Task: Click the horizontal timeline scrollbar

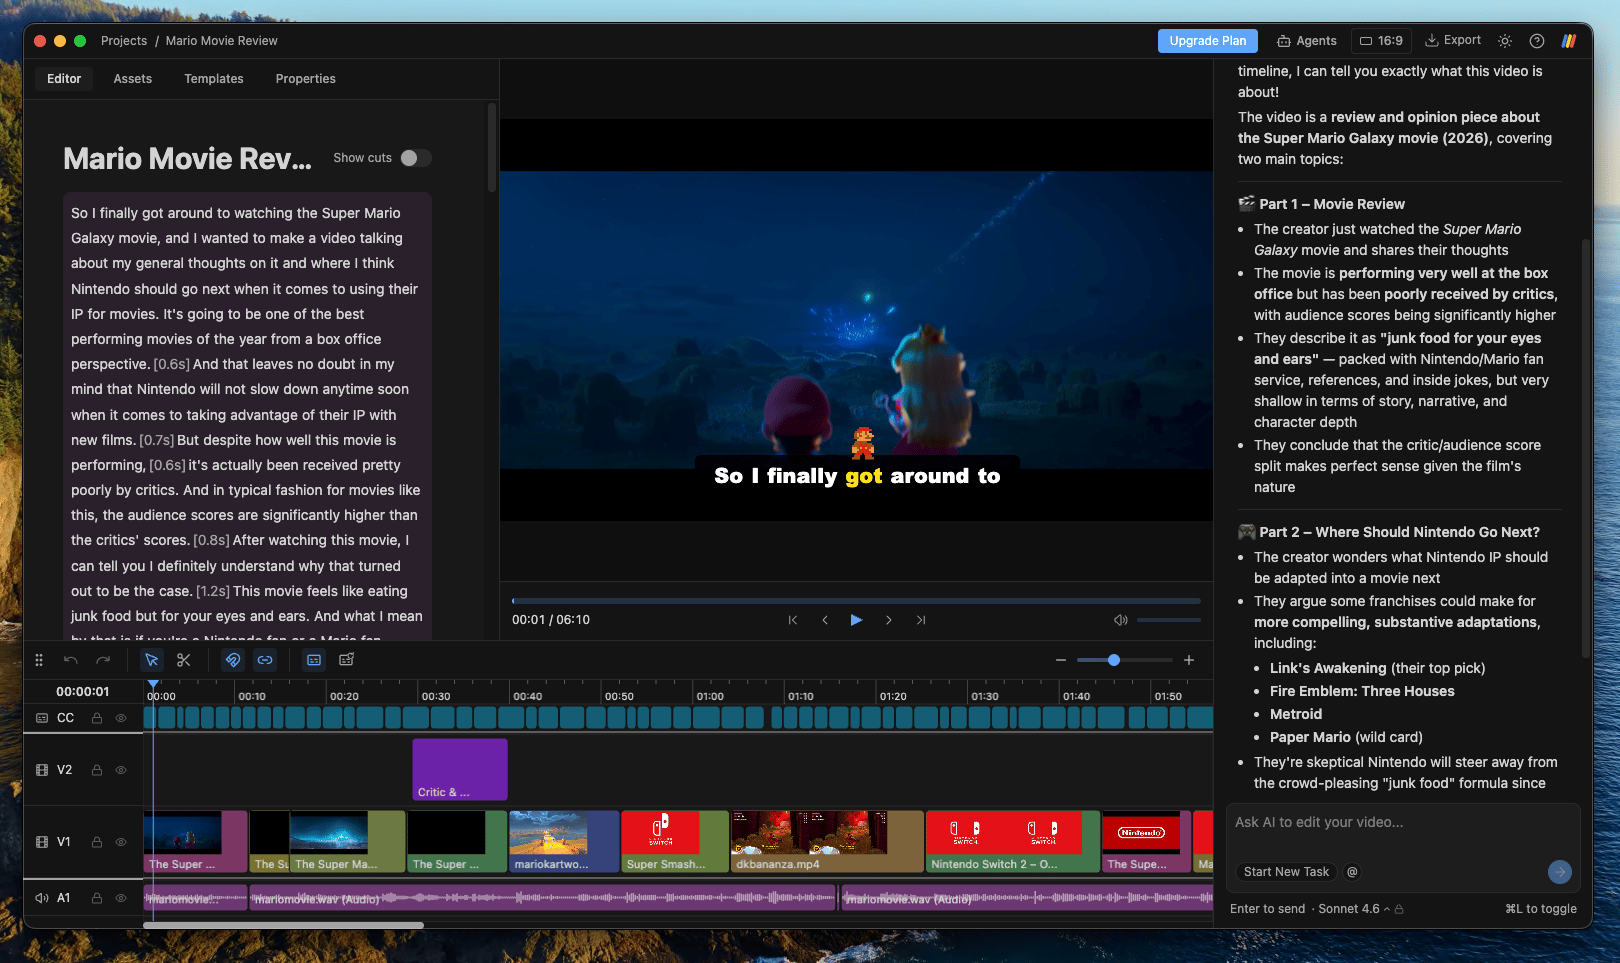Action: point(283,925)
